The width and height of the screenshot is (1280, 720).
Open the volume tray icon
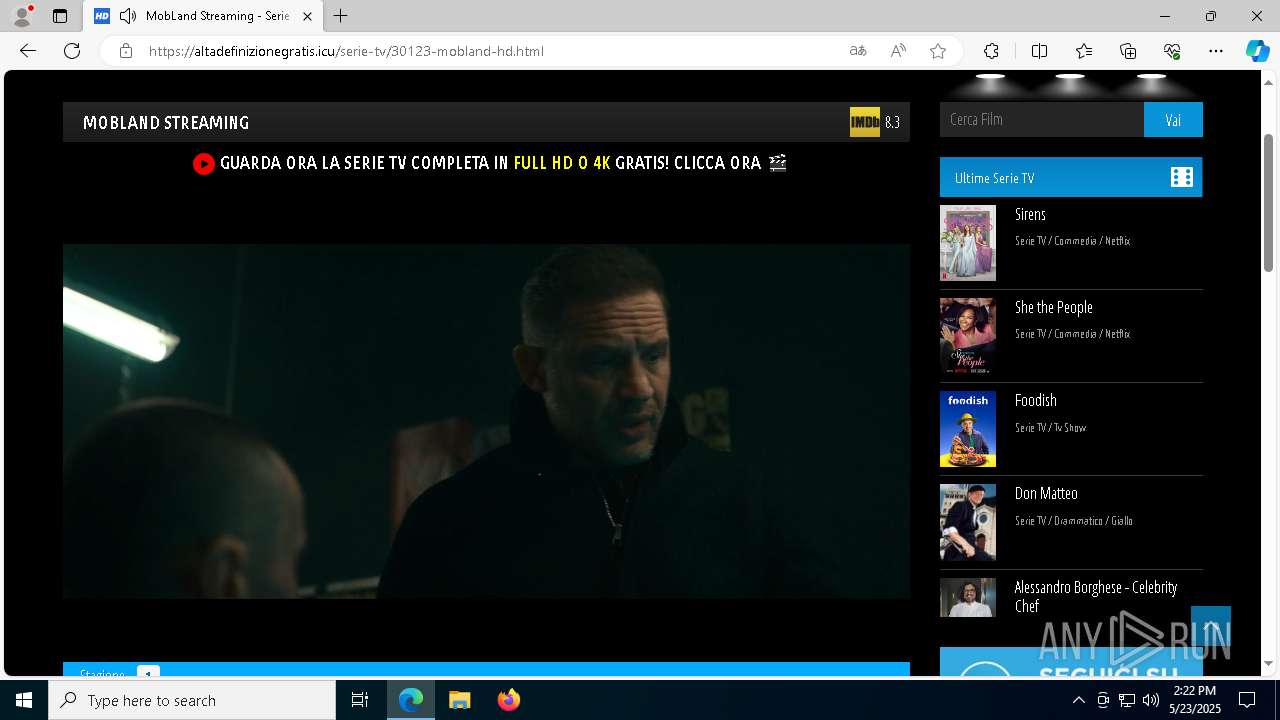point(1150,700)
